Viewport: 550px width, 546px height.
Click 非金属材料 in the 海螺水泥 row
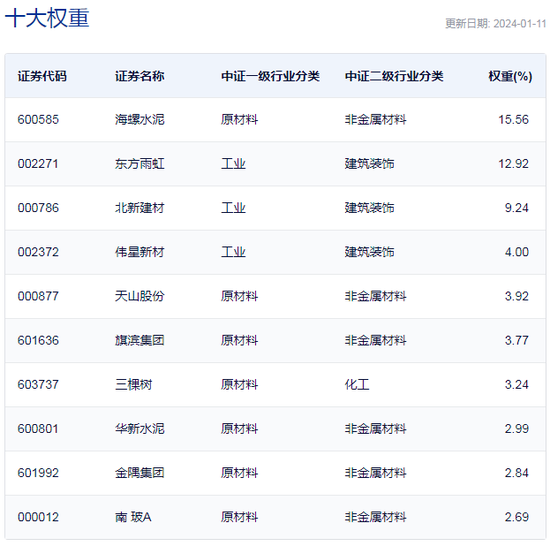click(x=375, y=120)
